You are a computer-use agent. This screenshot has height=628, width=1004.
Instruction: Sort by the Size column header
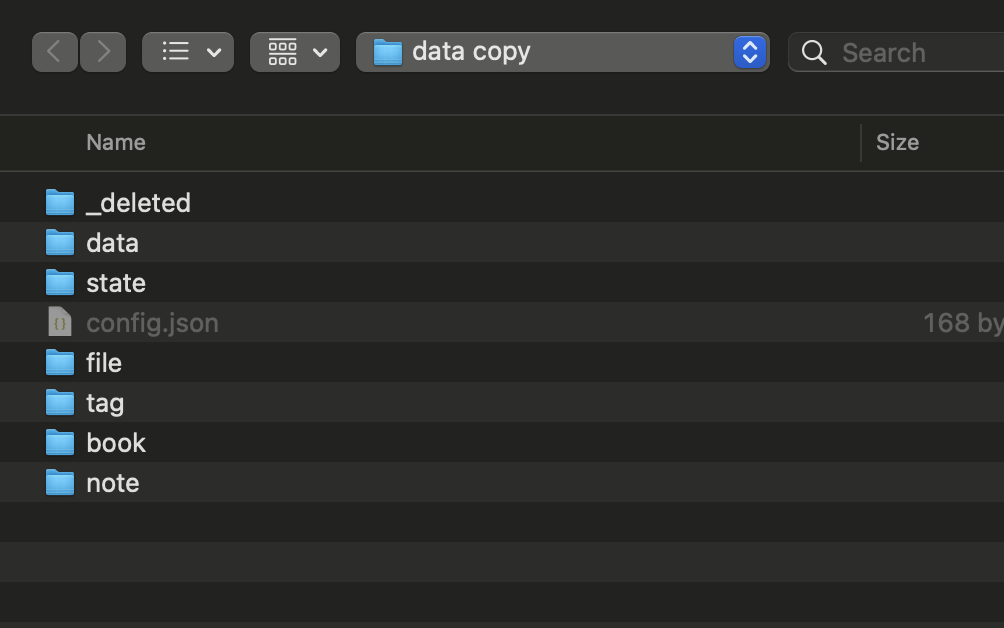[897, 142]
